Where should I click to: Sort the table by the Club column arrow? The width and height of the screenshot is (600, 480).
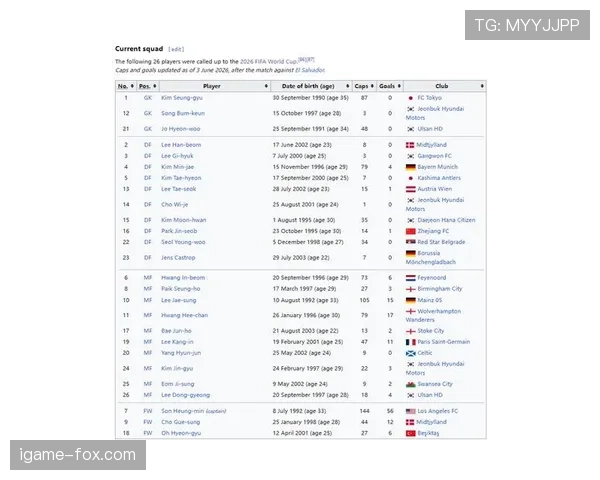[x=482, y=86]
